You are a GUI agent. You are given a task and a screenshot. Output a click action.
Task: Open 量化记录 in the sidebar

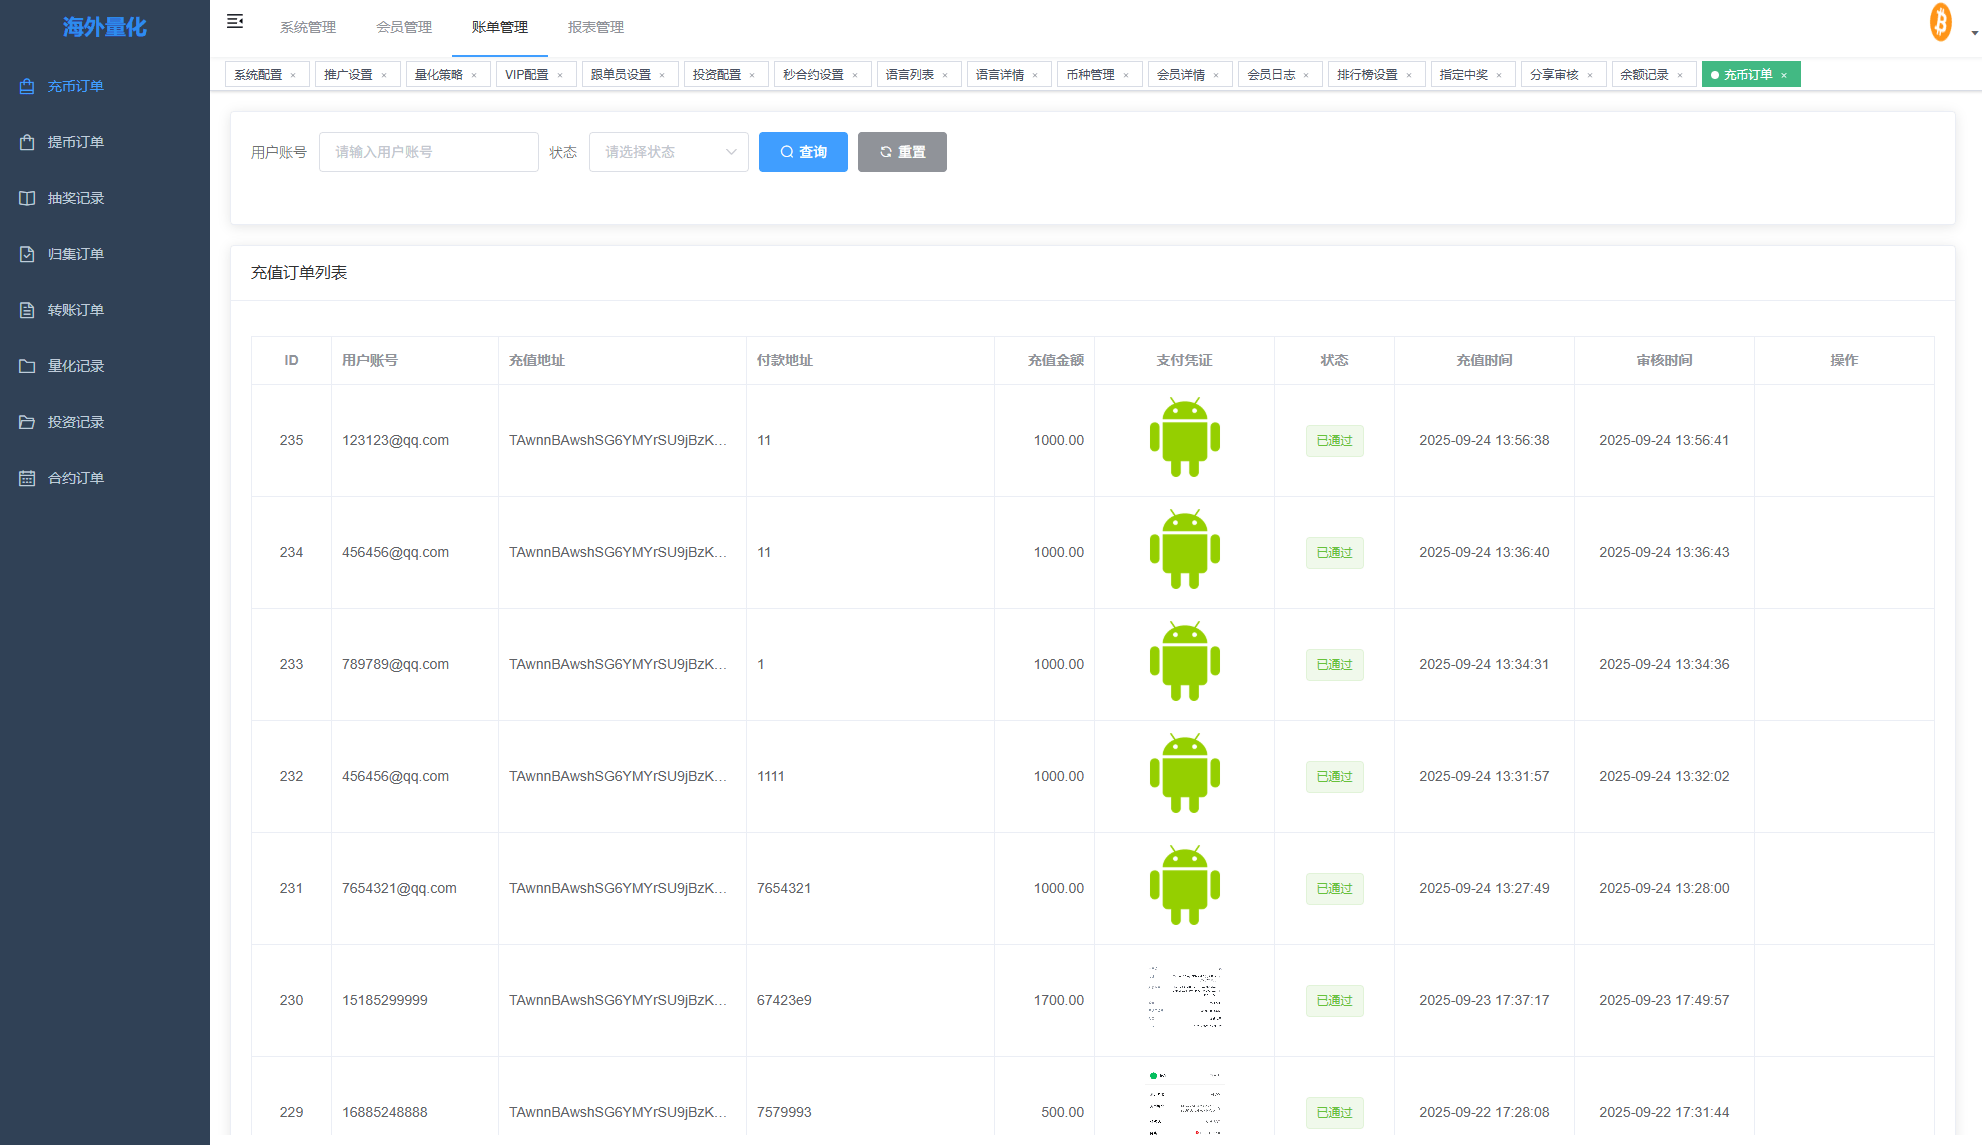click(x=75, y=366)
